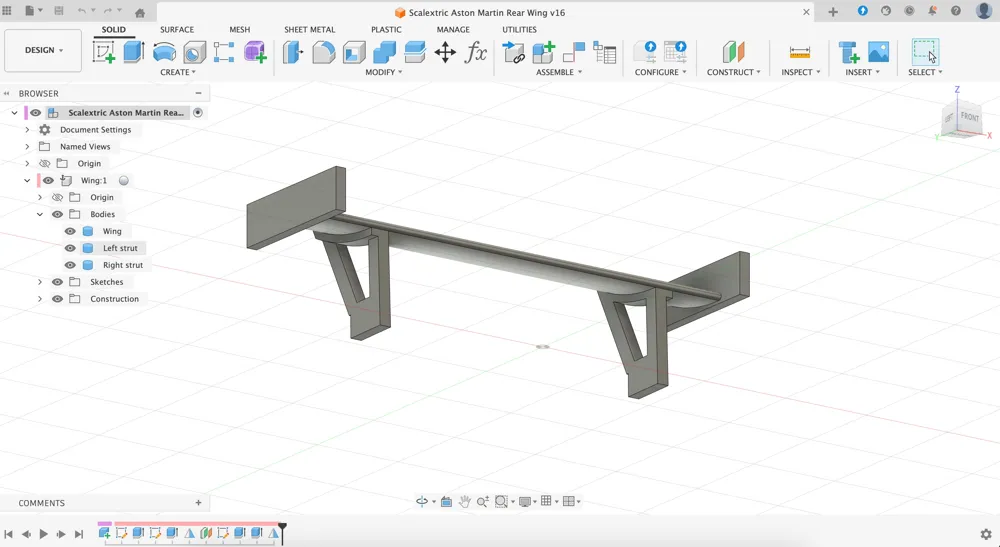This screenshot has width=1000, height=547.
Task: Toggle visibility of Bodies folder
Action: pyautogui.click(x=57, y=214)
